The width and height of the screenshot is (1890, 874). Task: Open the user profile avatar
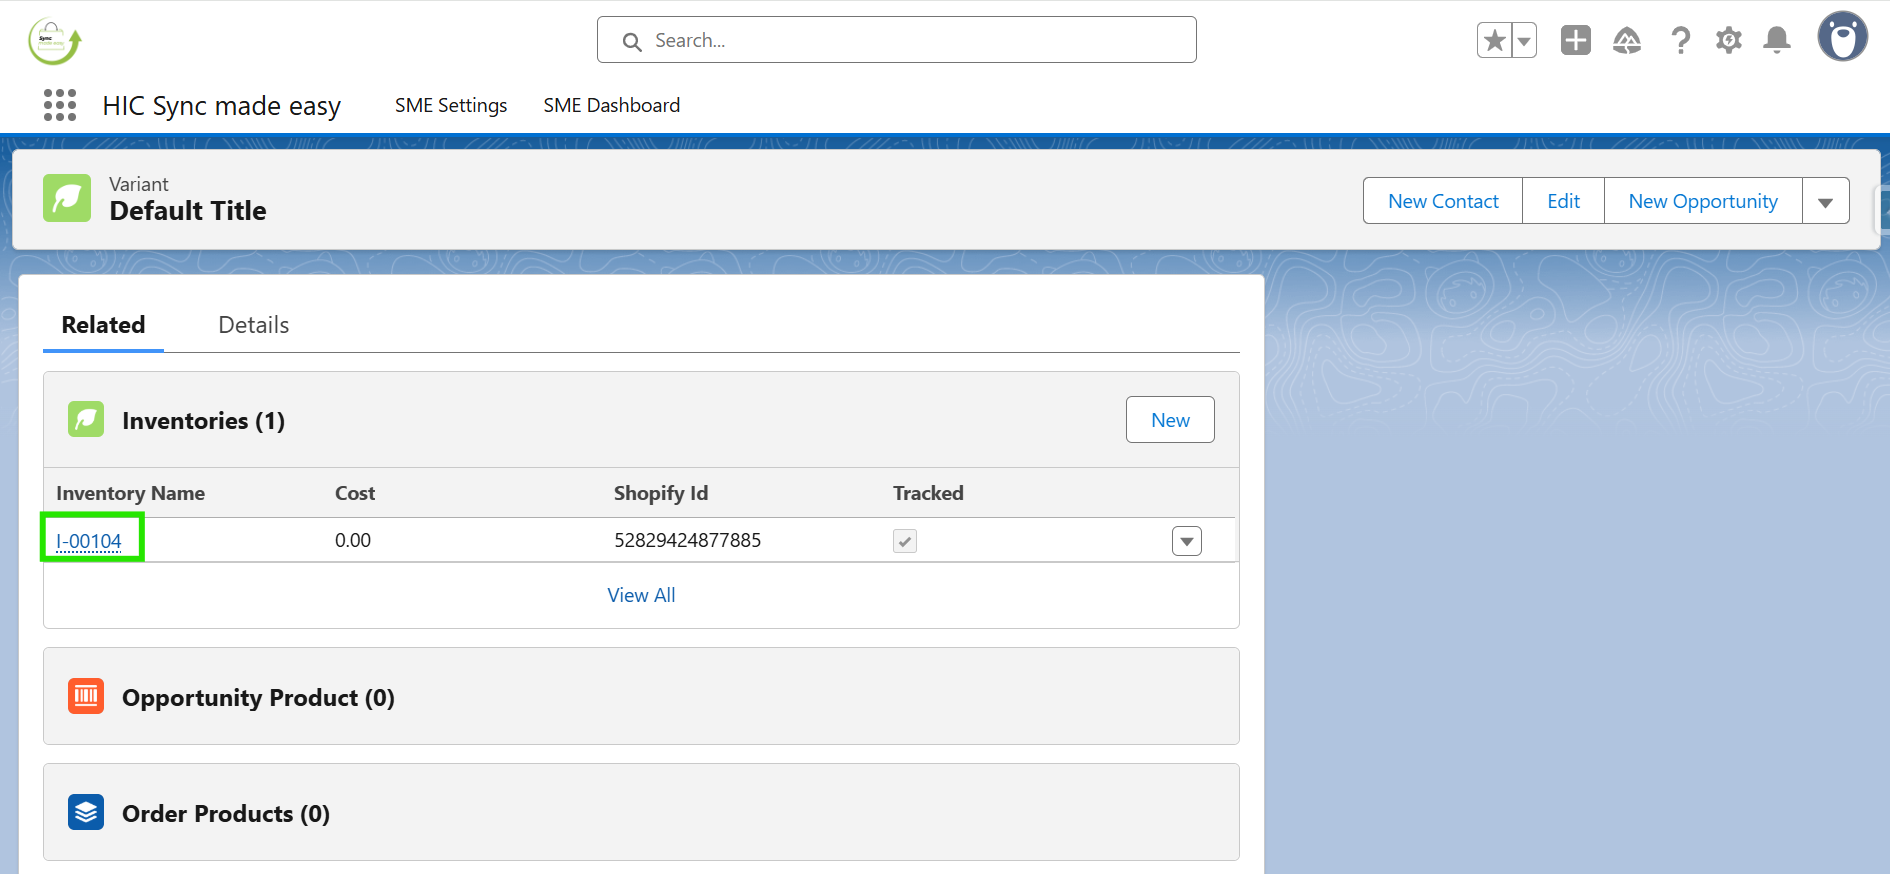click(x=1843, y=37)
